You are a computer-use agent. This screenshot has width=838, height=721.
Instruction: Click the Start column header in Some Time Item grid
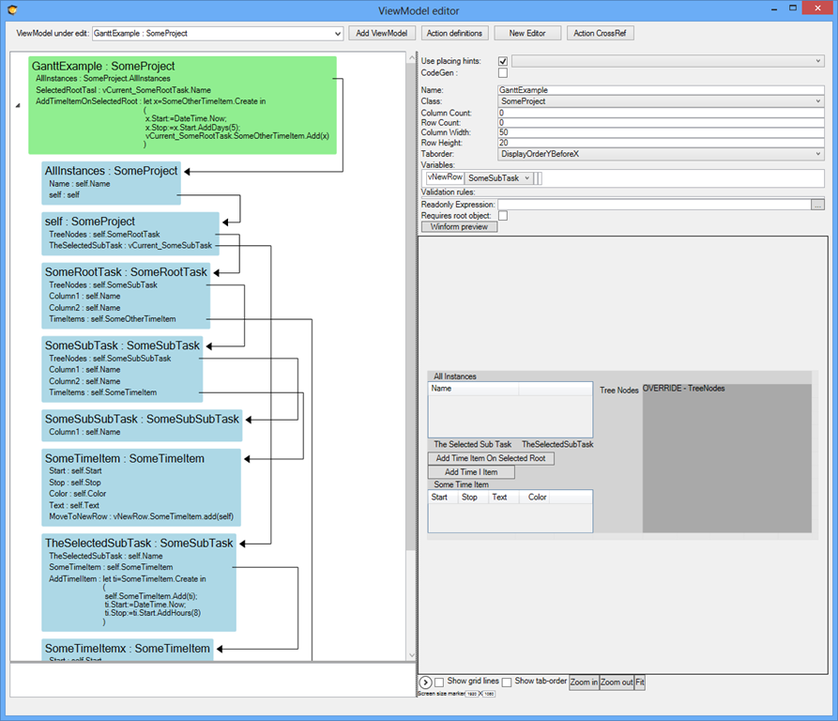tap(443, 497)
